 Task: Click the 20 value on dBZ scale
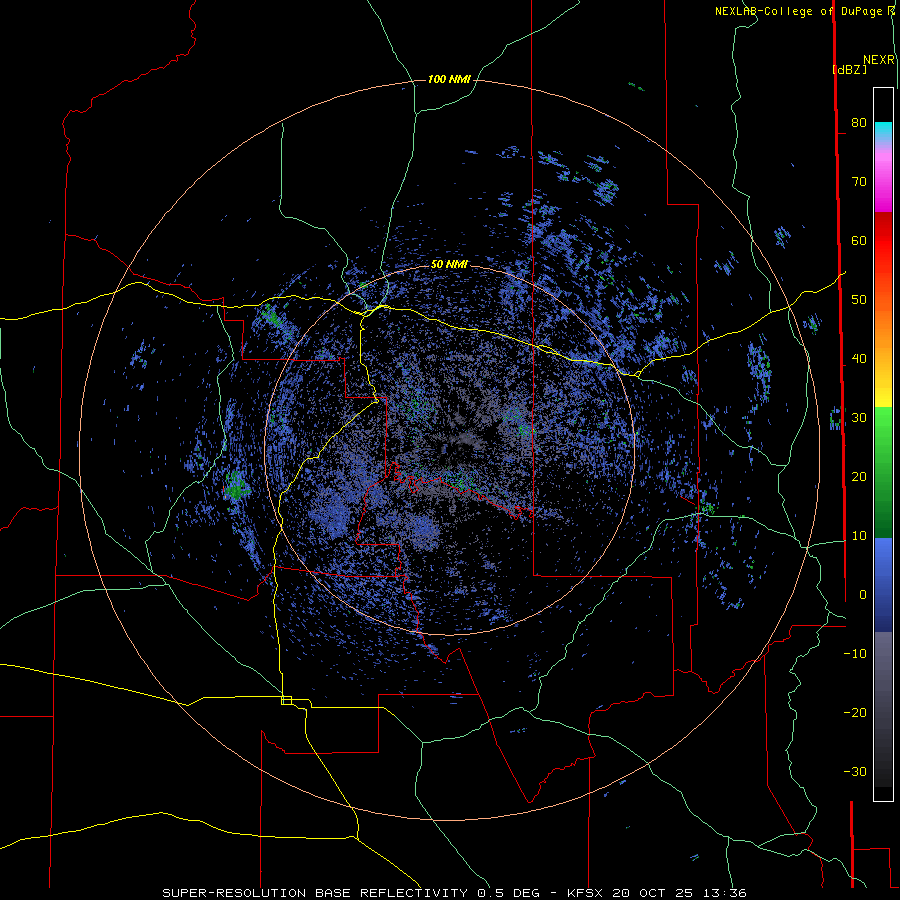coord(859,477)
